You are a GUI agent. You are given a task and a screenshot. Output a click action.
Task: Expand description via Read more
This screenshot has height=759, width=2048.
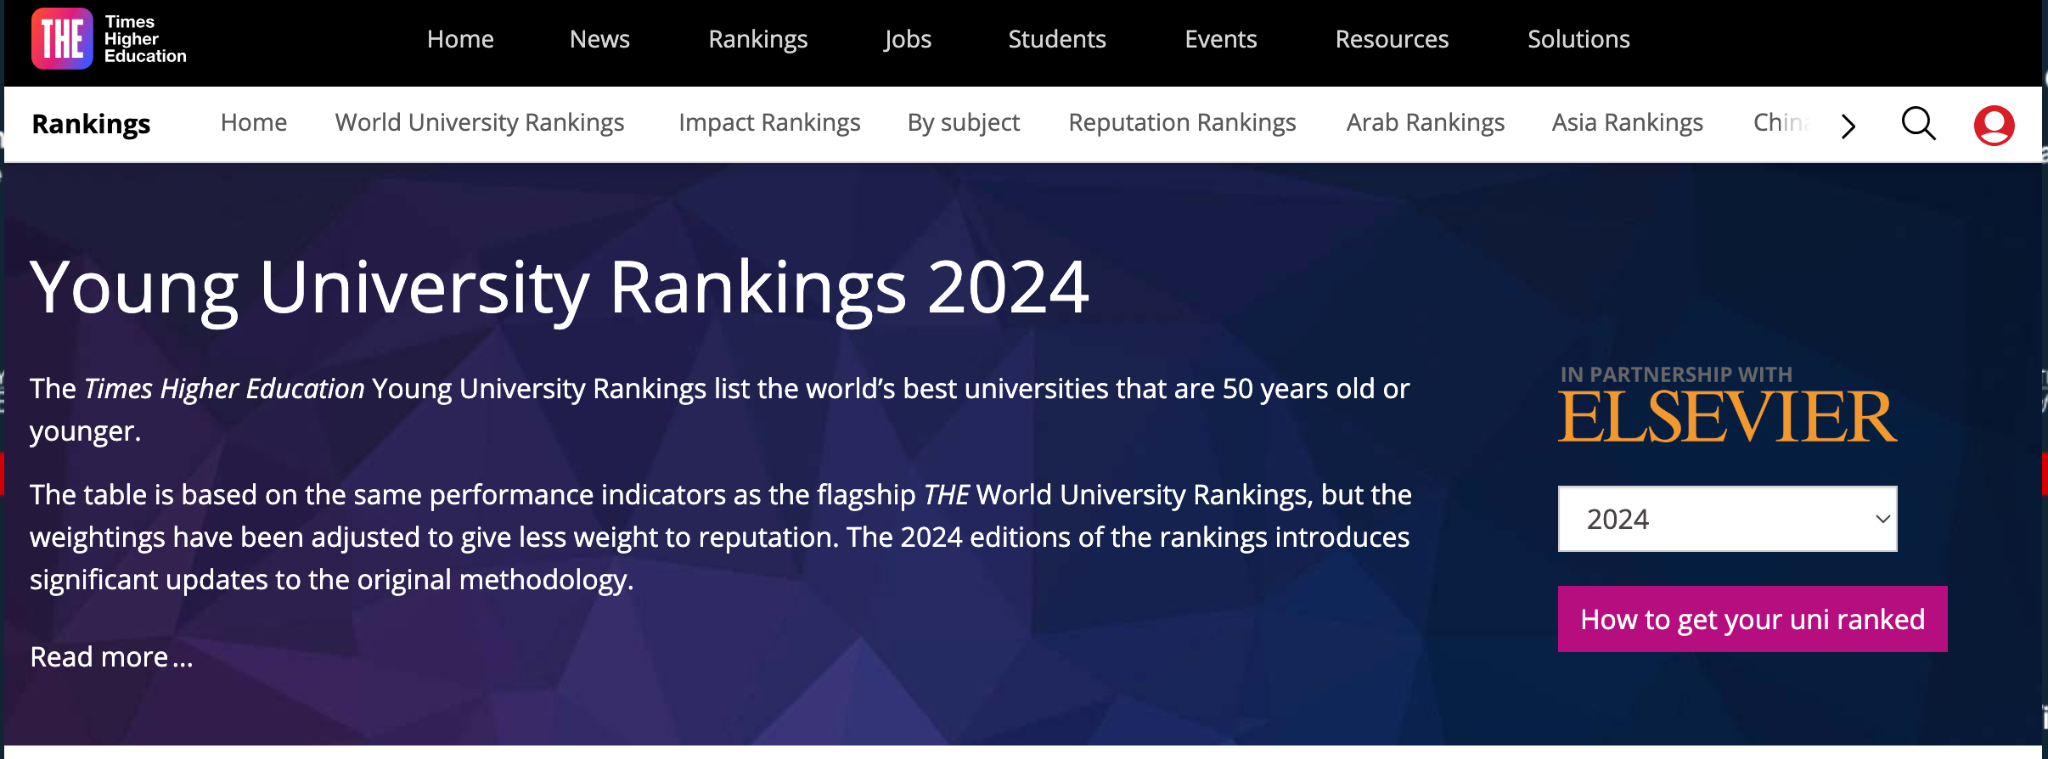pyautogui.click(x=111, y=657)
